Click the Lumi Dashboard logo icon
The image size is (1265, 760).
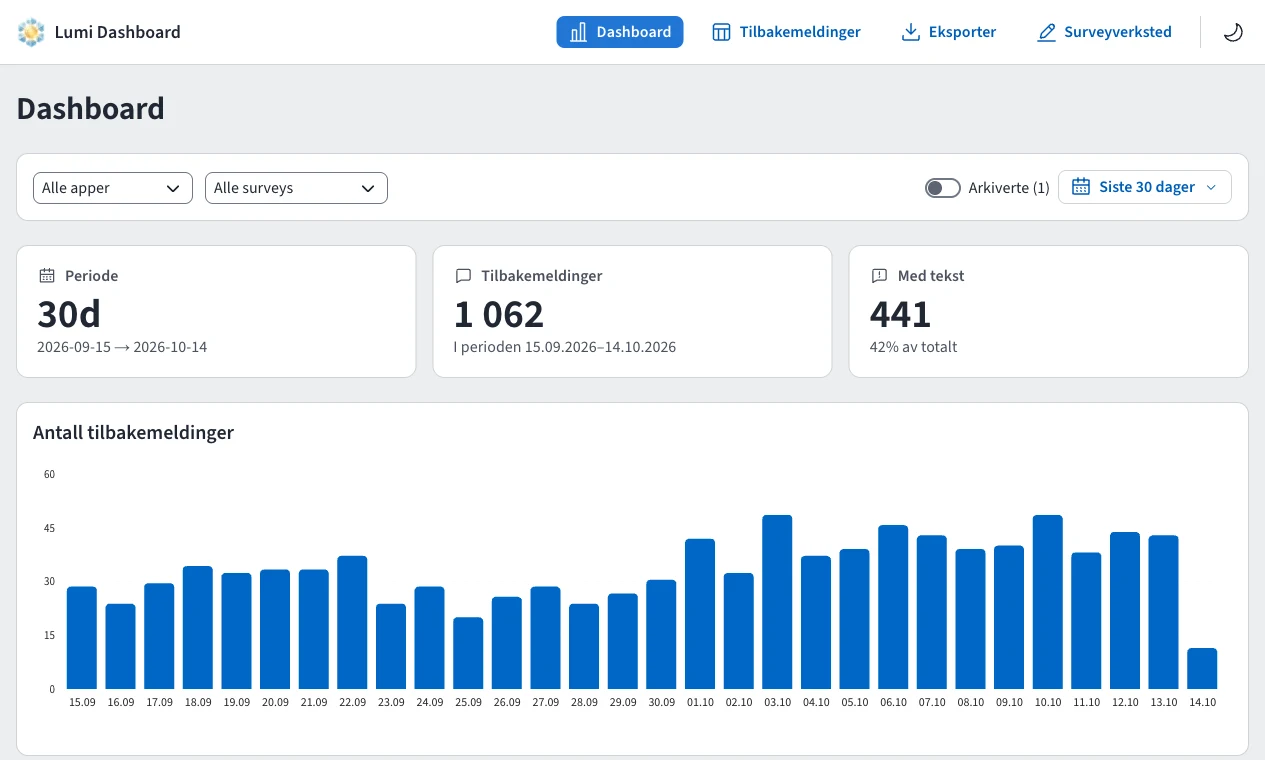(x=31, y=32)
